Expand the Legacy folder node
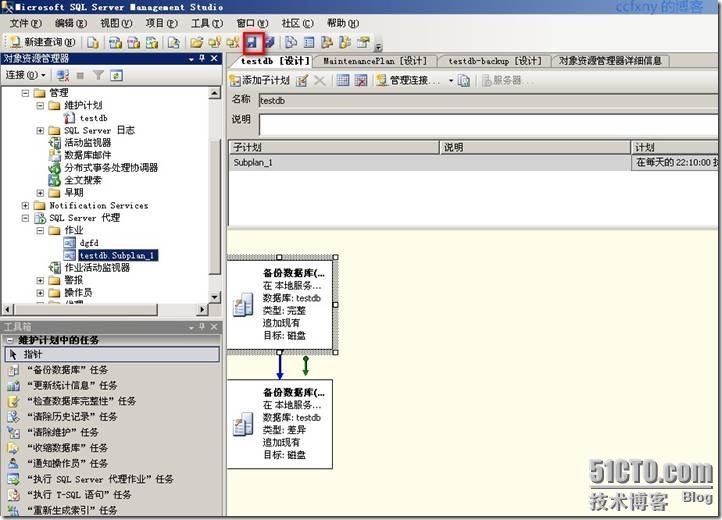Image resolution: width=722 pixels, height=520 pixels. pyautogui.click(x=40, y=193)
